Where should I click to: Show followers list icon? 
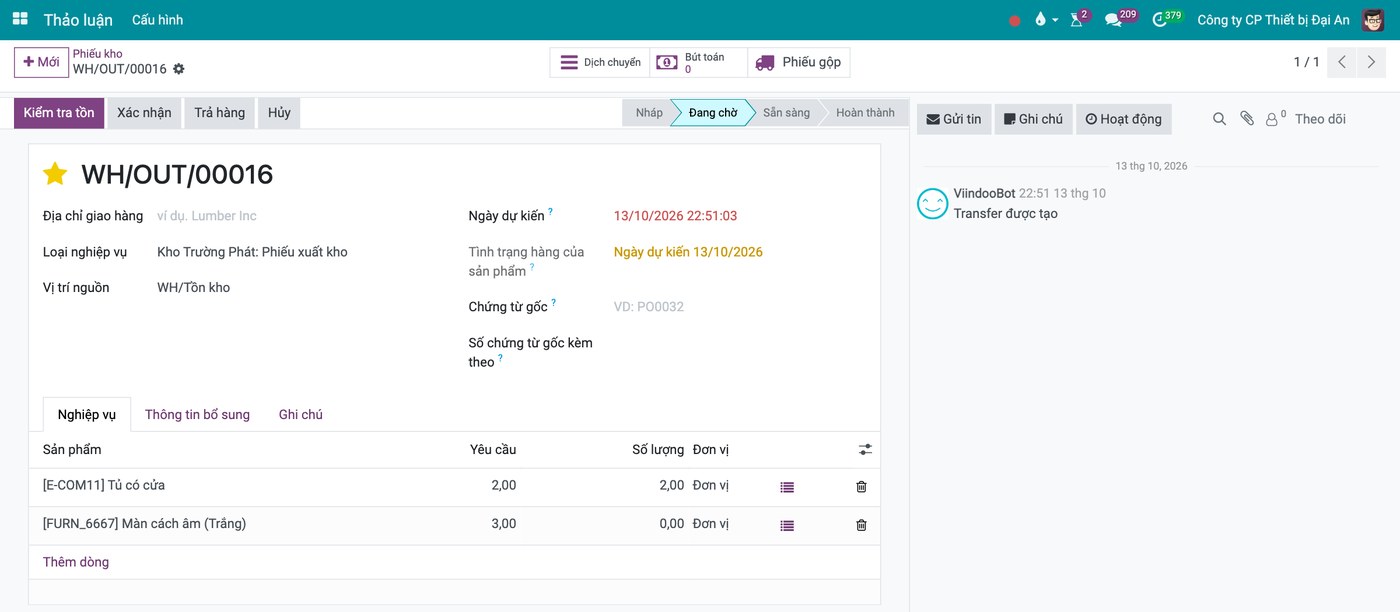(1275, 119)
